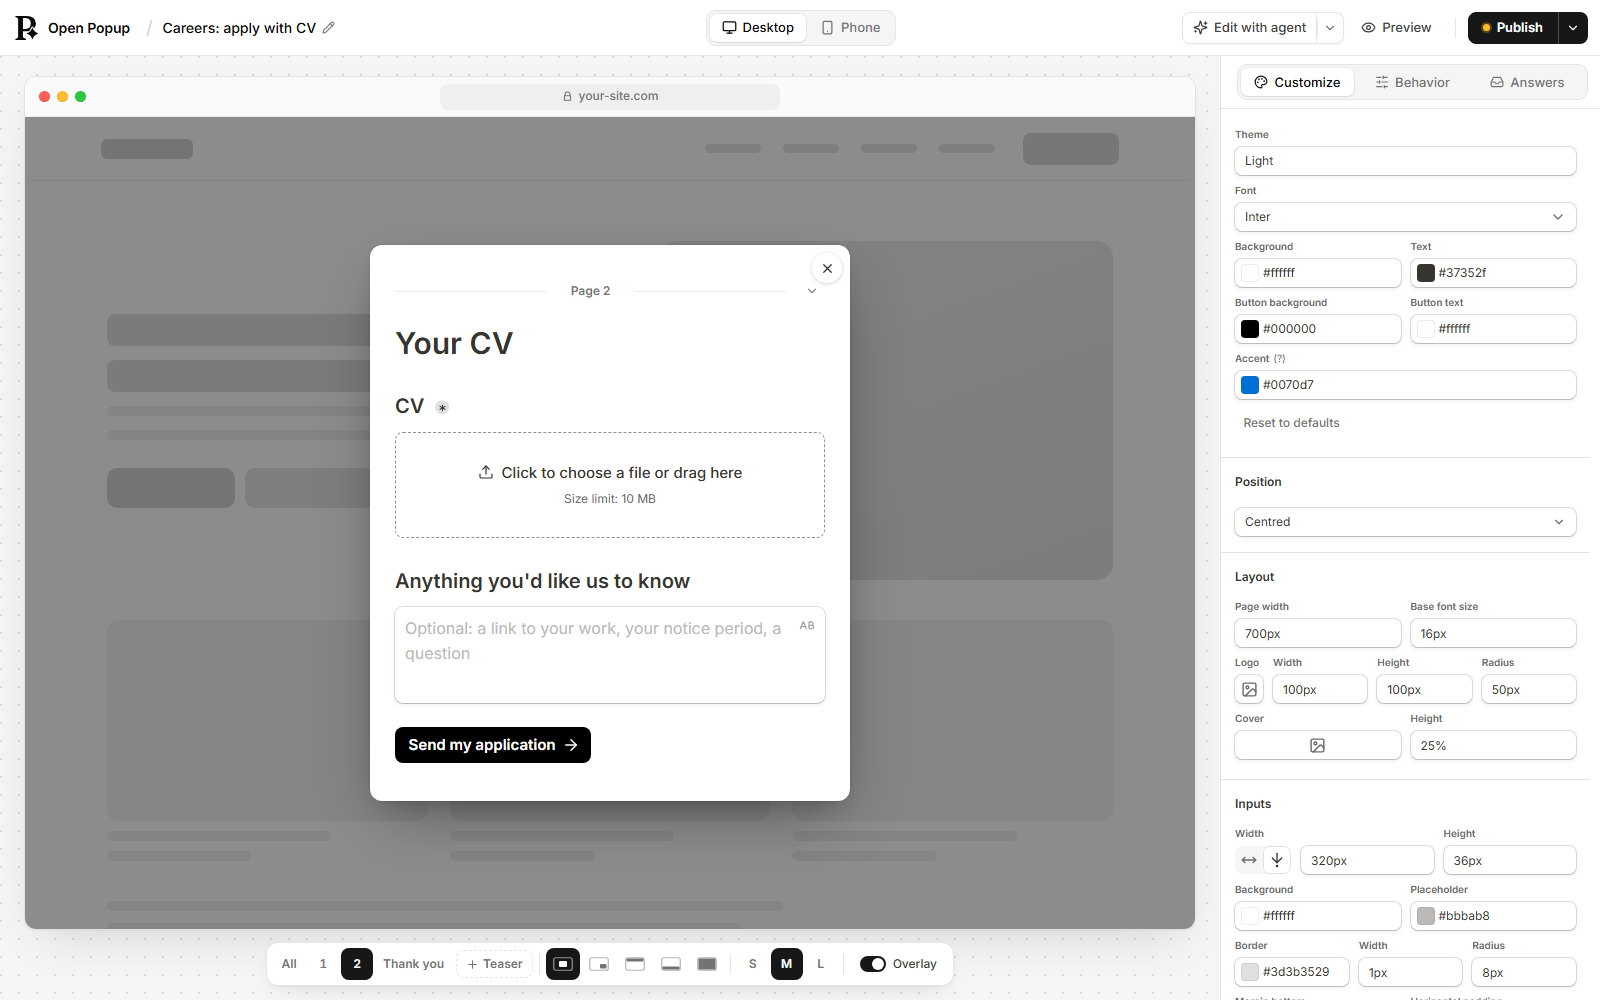Select the centred popup layout icon
The width and height of the screenshot is (1600, 1000).
[x=563, y=964]
